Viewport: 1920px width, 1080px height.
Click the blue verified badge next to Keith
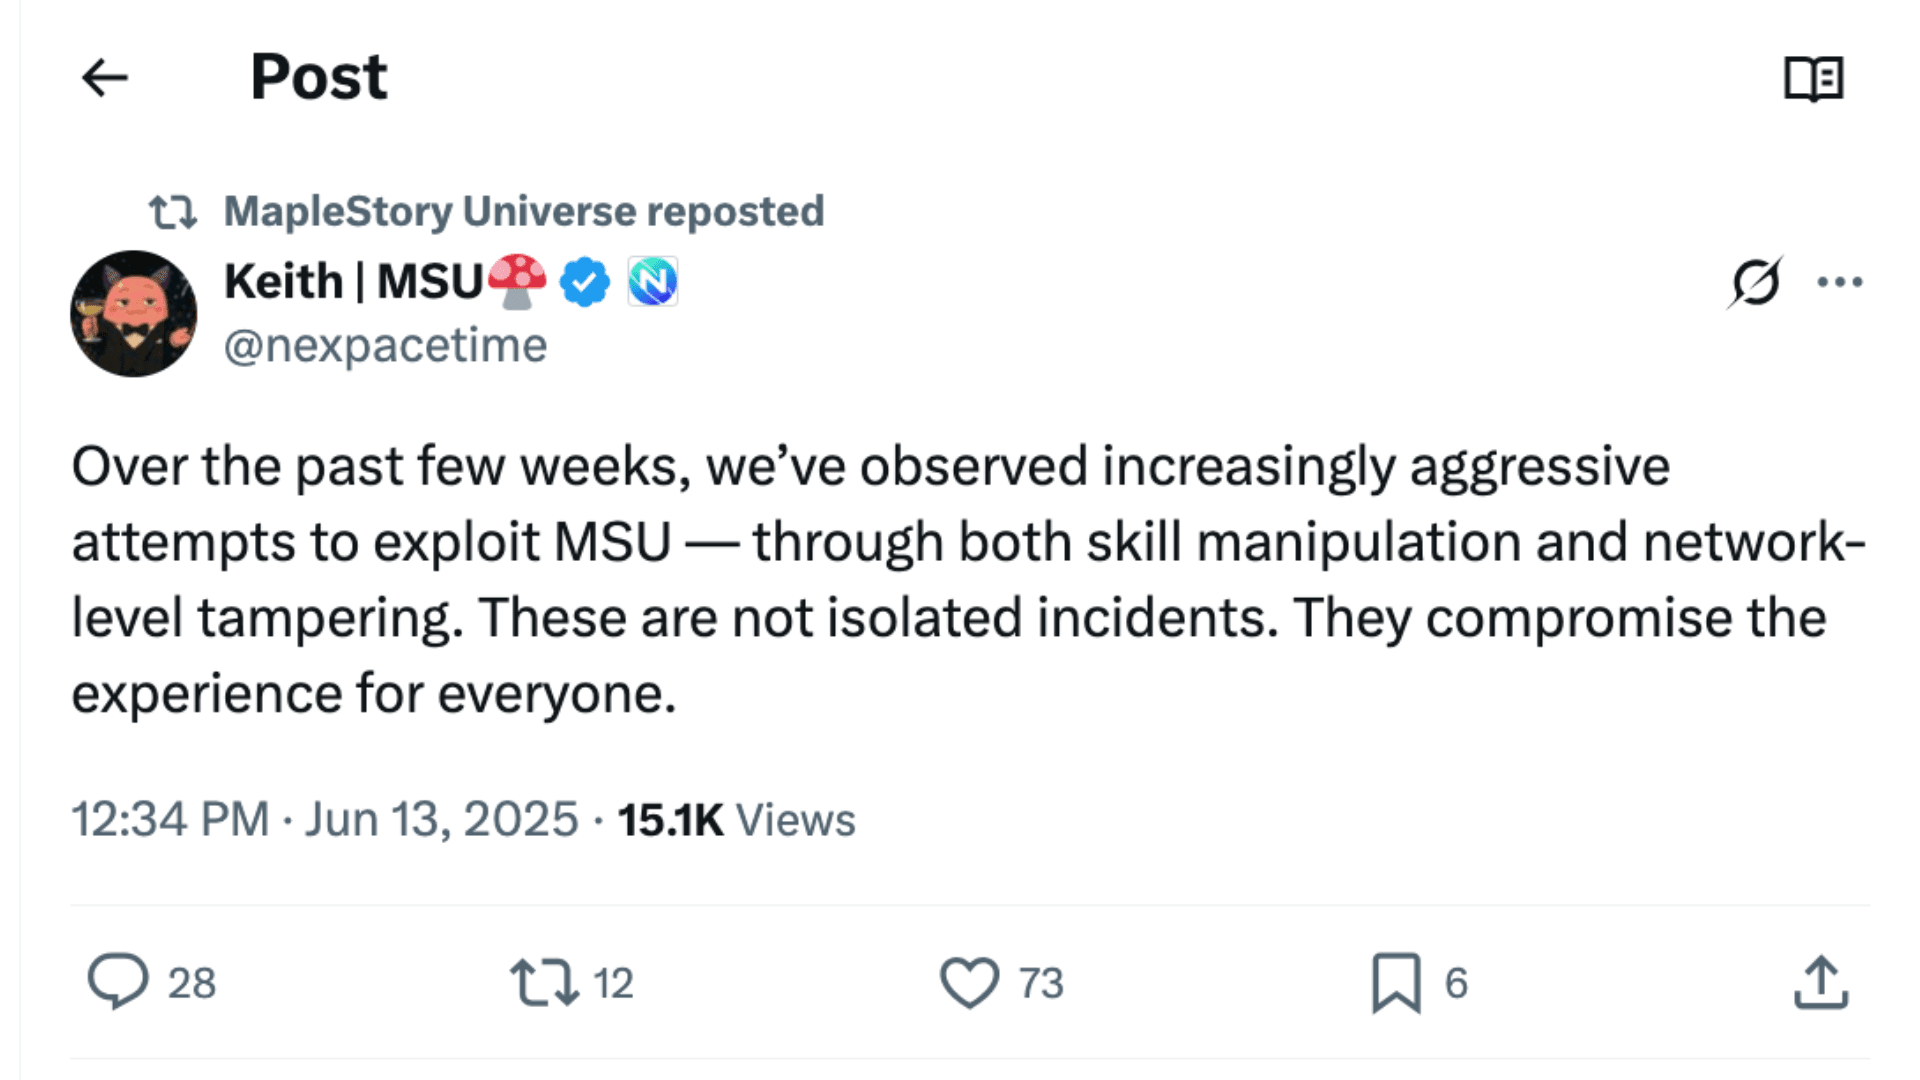click(583, 281)
